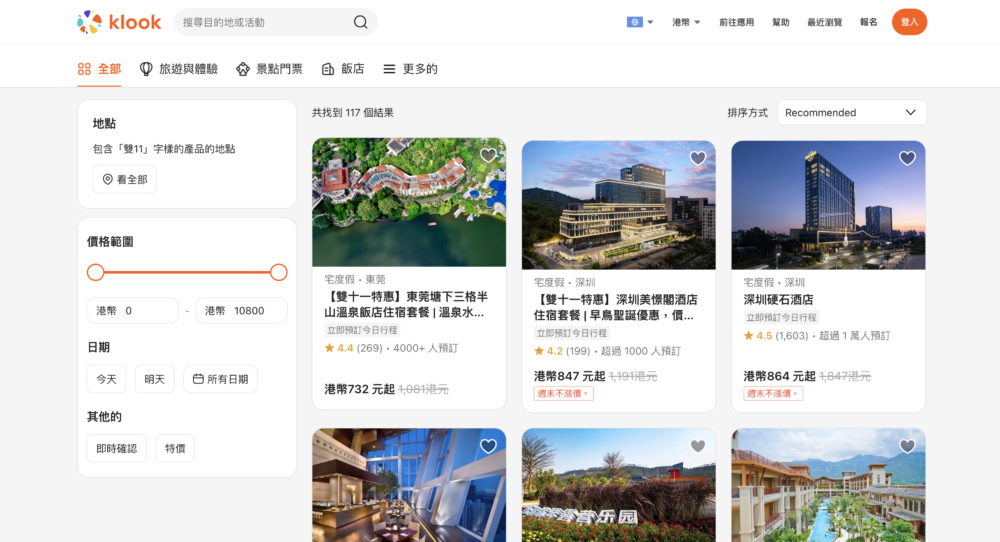This screenshot has width=1000, height=542.
Task: Expand the 港幣 currency dropdown
Action: tap(686, 22)
